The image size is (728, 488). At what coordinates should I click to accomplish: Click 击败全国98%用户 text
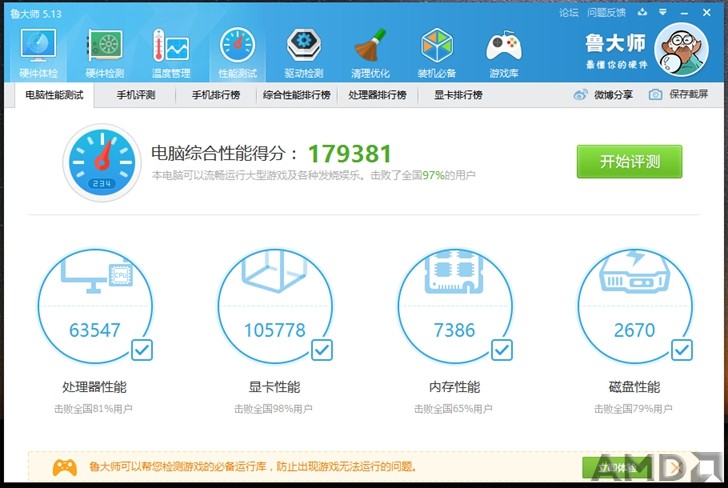[x=273, y=409]
